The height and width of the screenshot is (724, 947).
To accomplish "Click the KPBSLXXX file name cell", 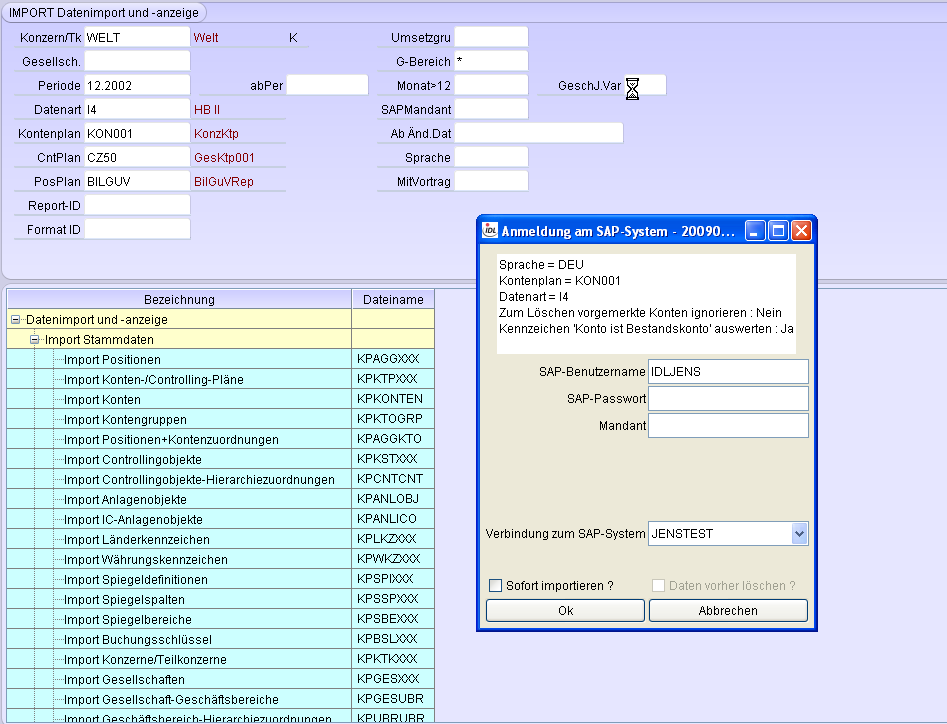I will point(393,639).
